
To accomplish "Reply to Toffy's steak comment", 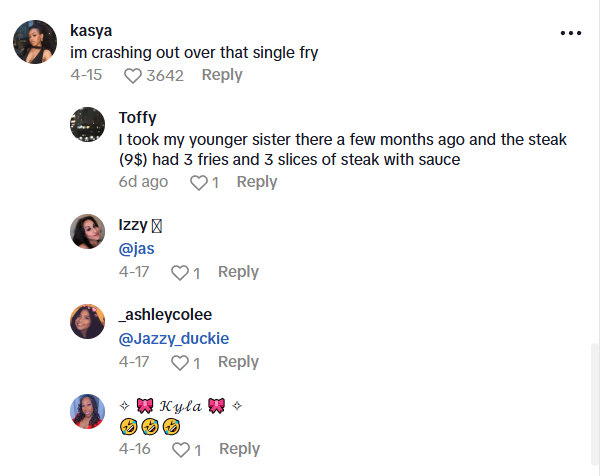I will tap(257, 182).
